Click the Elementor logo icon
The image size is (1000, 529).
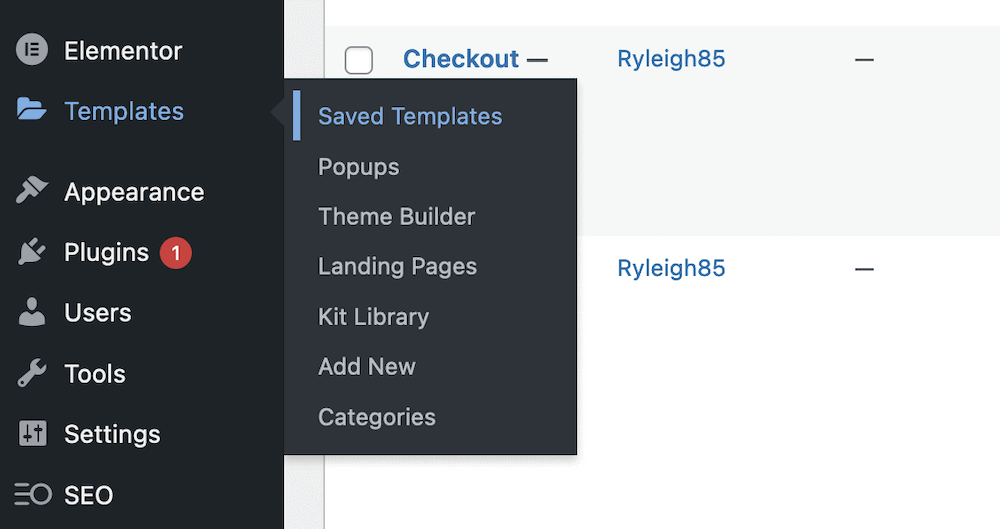point(32,50)
